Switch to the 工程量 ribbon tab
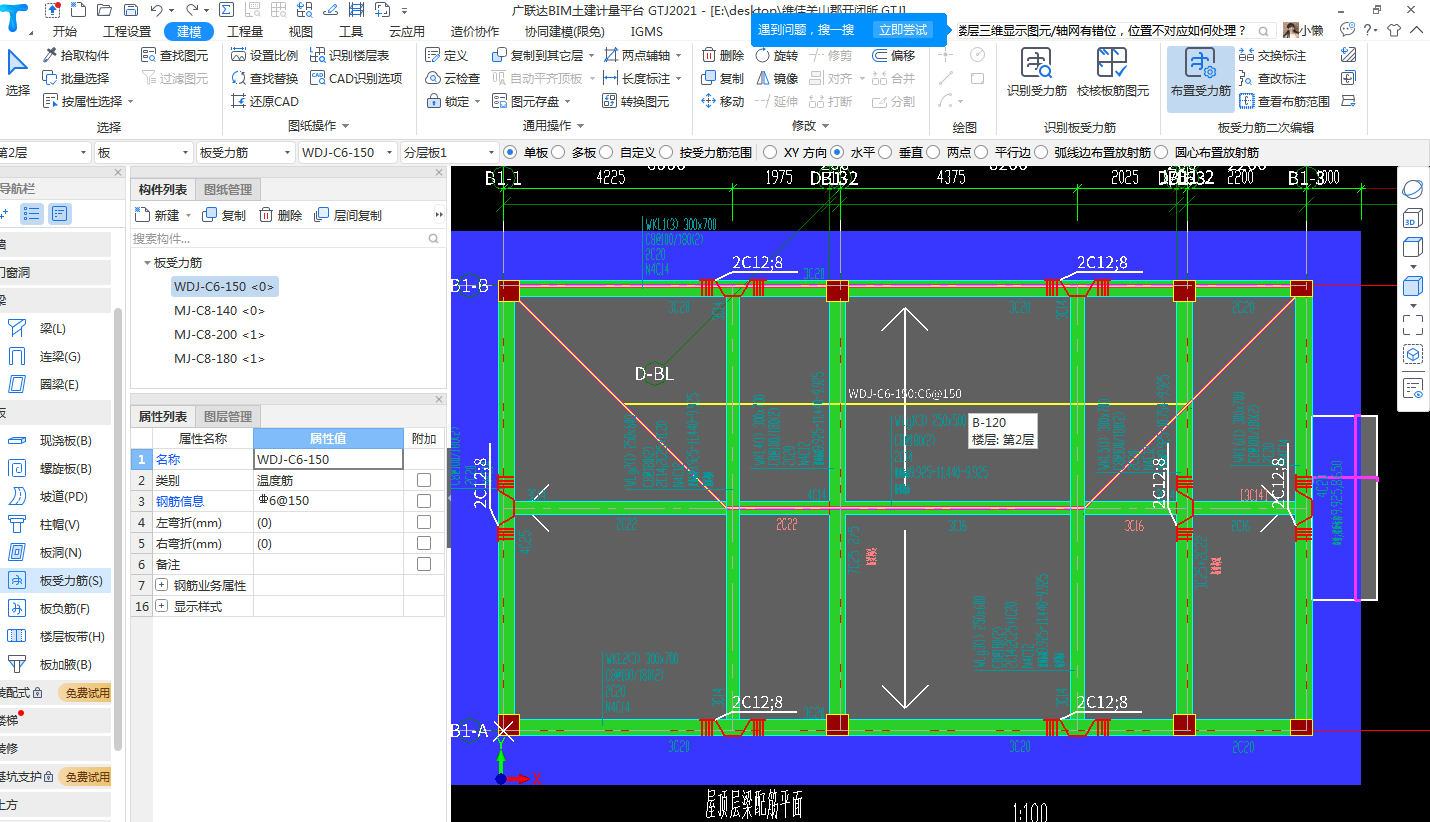Image resolution: width=1430 pixels, height=822 pixels. pyautogui.click(x=245, y=31)
